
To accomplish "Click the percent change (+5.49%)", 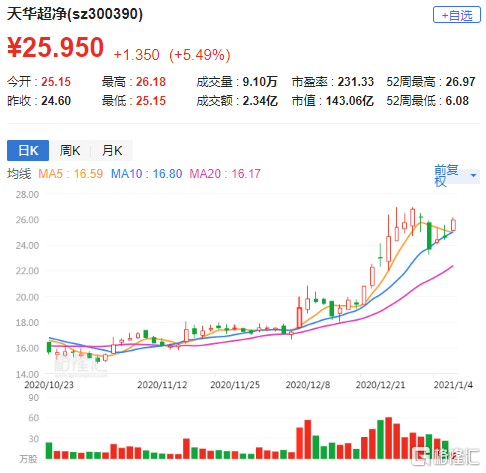I will click(200, 55).
